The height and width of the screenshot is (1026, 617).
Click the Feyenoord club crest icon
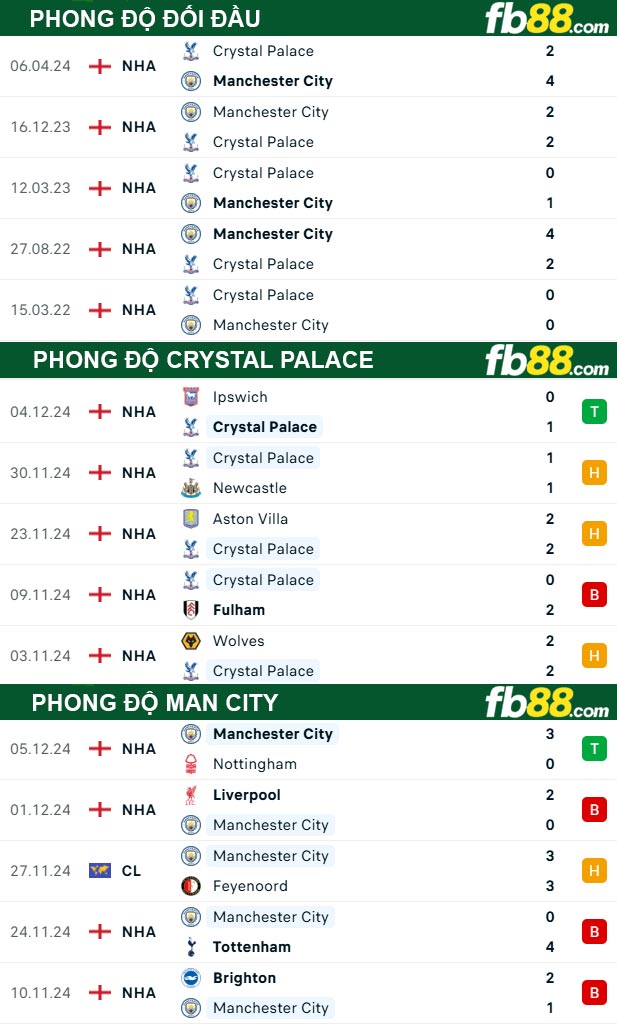pyautogui.click(x=190, y=885)
